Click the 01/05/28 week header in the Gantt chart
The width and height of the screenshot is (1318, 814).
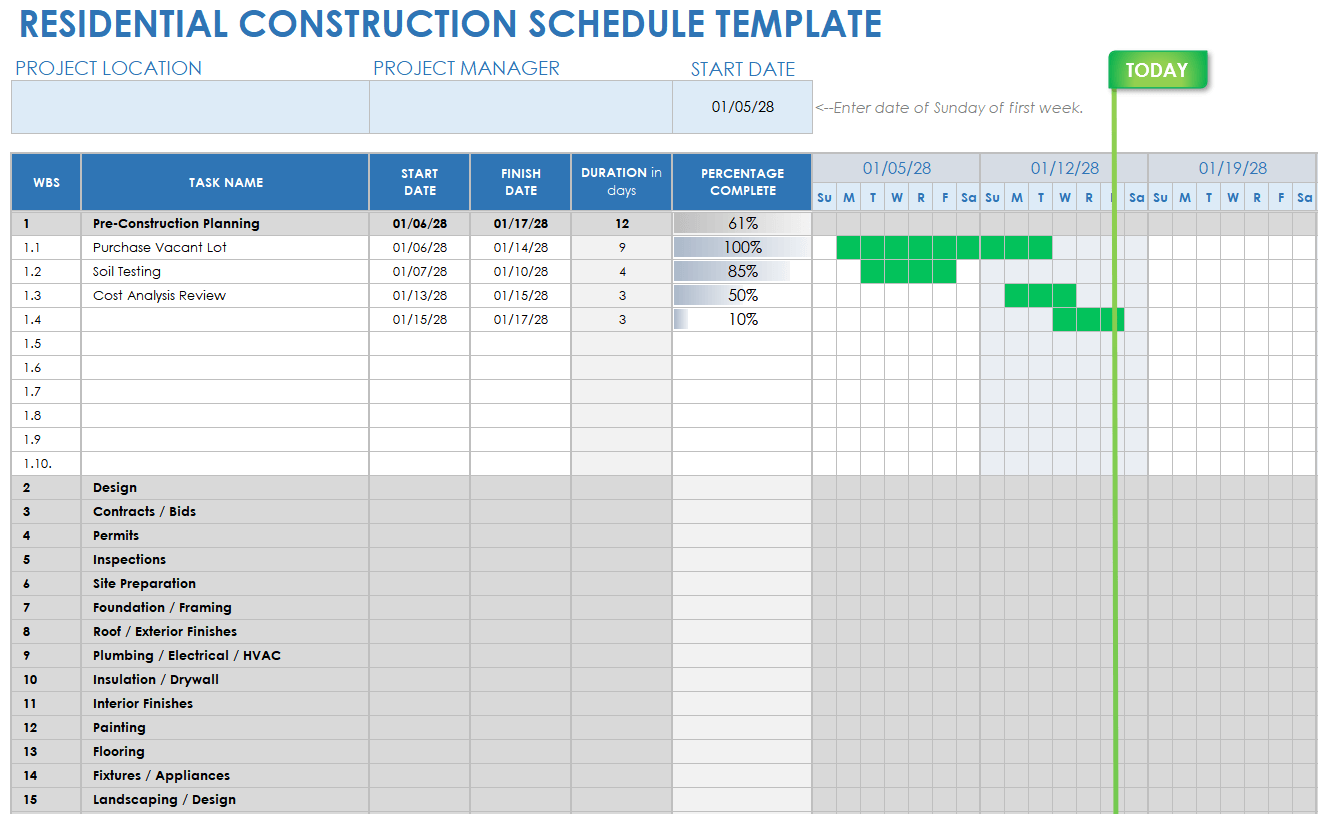pos(896,168)
